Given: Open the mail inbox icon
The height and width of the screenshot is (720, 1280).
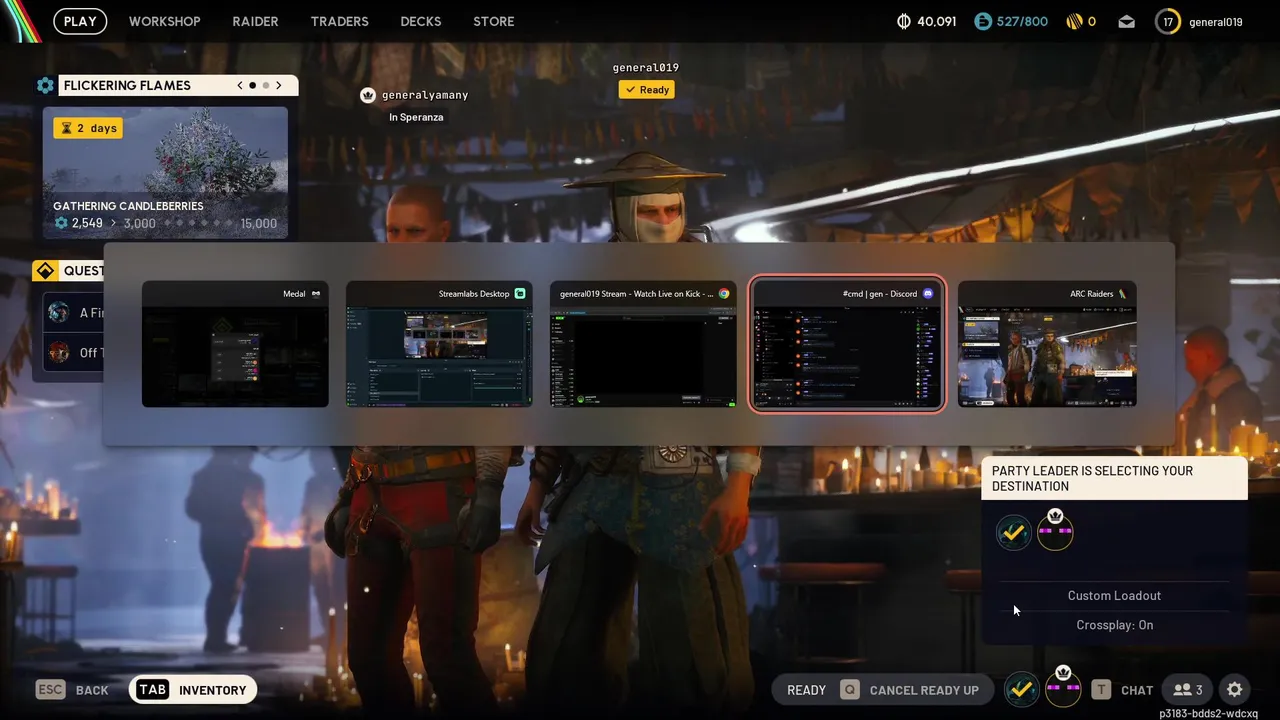Looking at the screenshot, I should [1127, 21].
